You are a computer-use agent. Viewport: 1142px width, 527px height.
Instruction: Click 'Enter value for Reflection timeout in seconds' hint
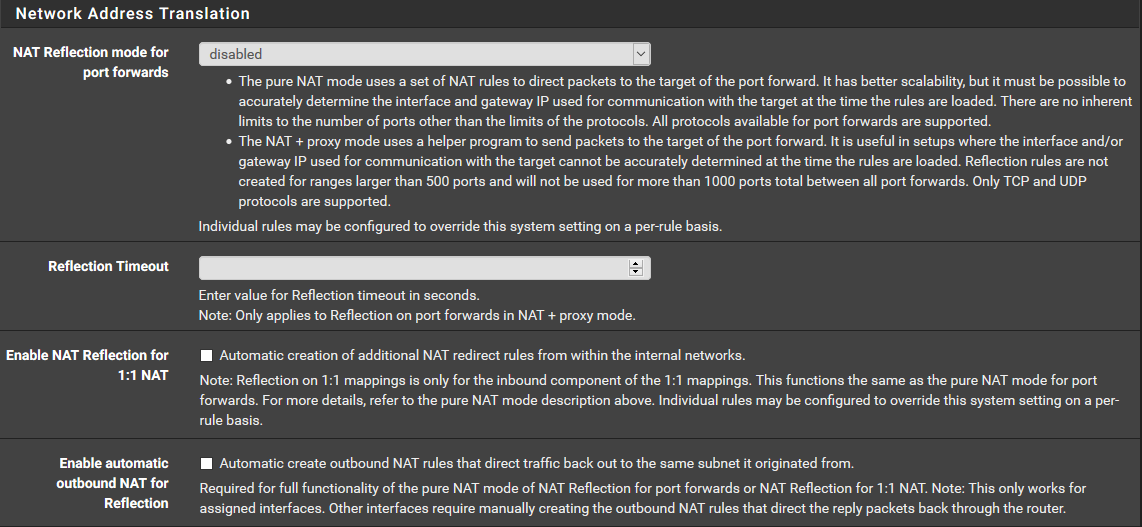[340, 295]
